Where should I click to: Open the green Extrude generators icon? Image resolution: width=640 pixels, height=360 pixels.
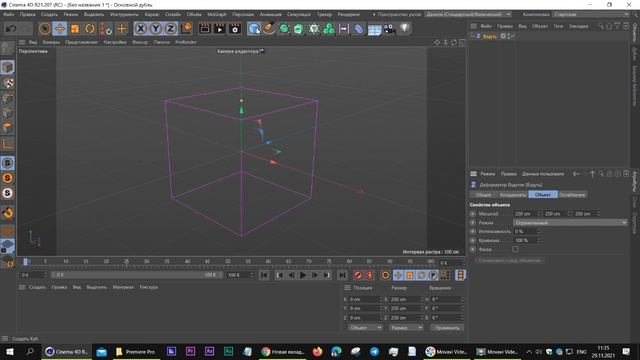(299, 29)
